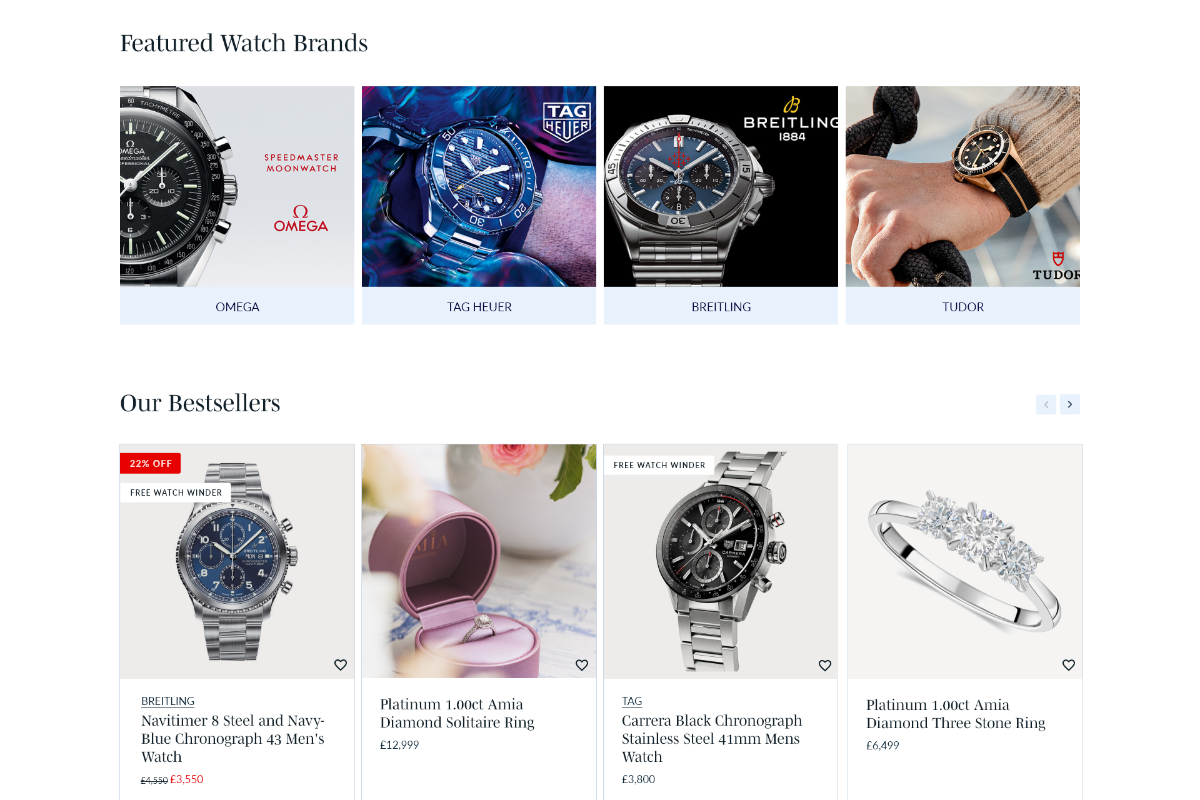Click the BREITLING underlined brand link

pos(168,701)
